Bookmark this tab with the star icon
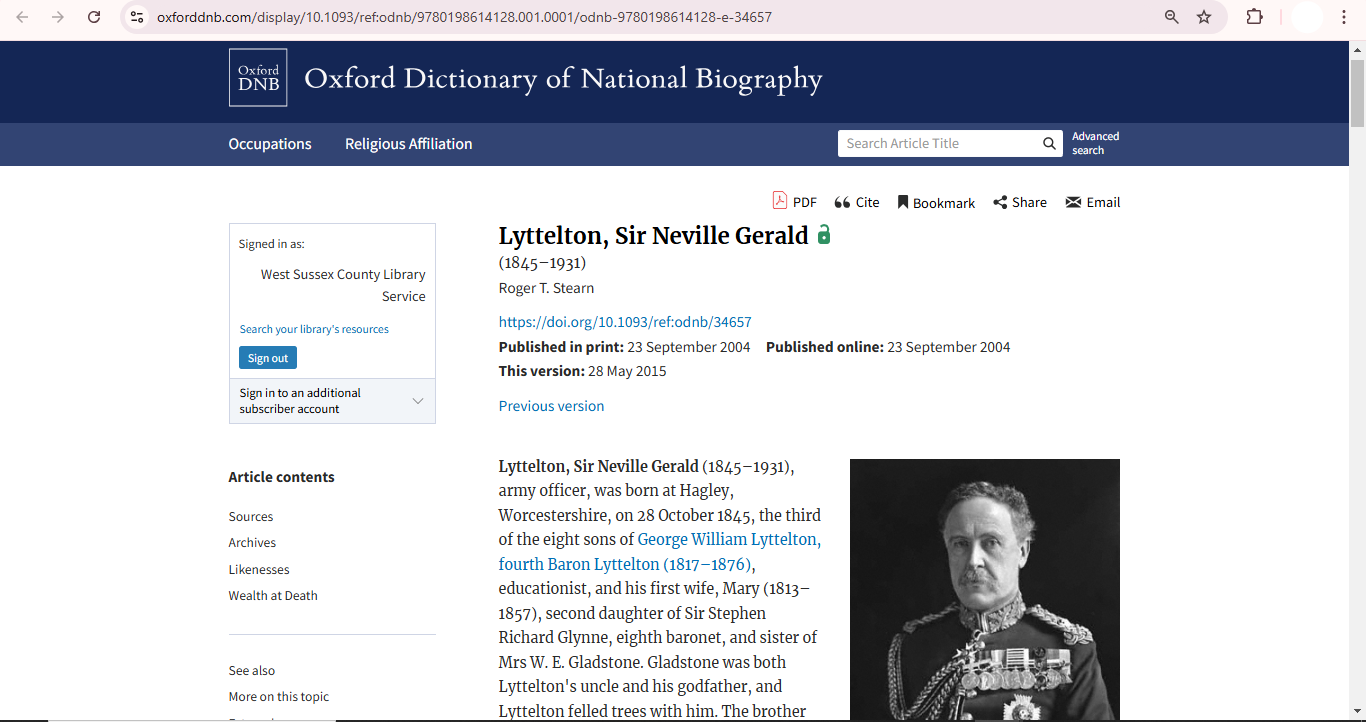 [x=1204, y=17]
